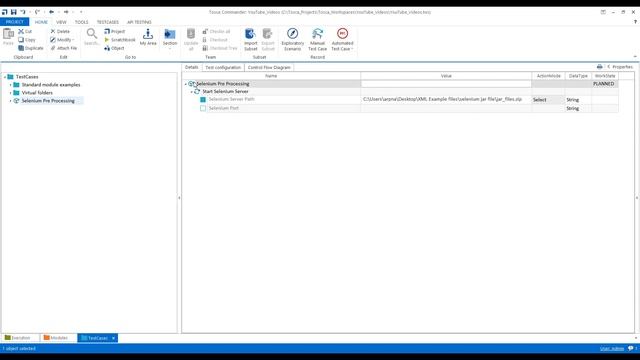
Task: Start an Exploratory Scenario recording
Action: point(293,33)
